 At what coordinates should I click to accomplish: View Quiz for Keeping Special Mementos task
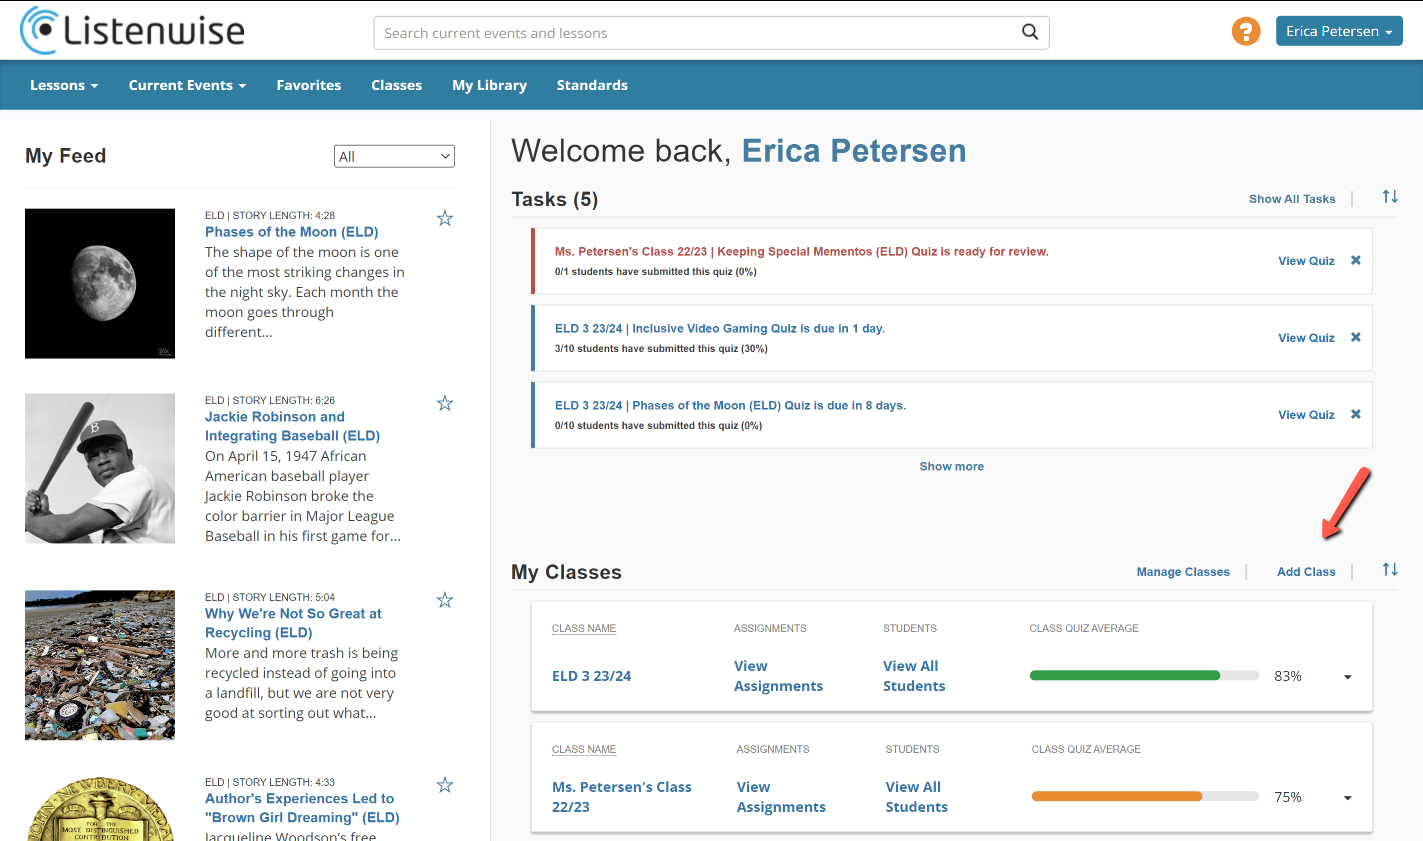coord(1306,261)
